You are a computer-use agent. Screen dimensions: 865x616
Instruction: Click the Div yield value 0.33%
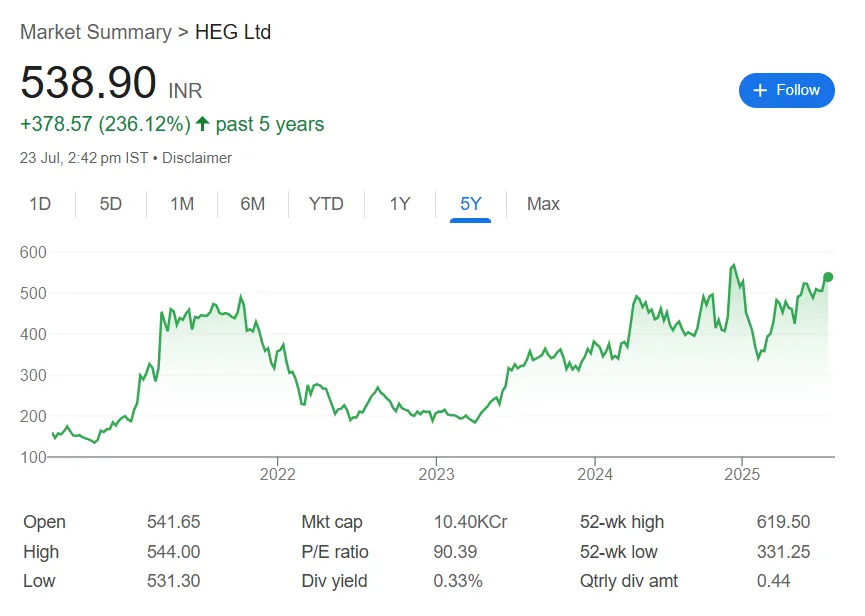click(x=458, y=581)
